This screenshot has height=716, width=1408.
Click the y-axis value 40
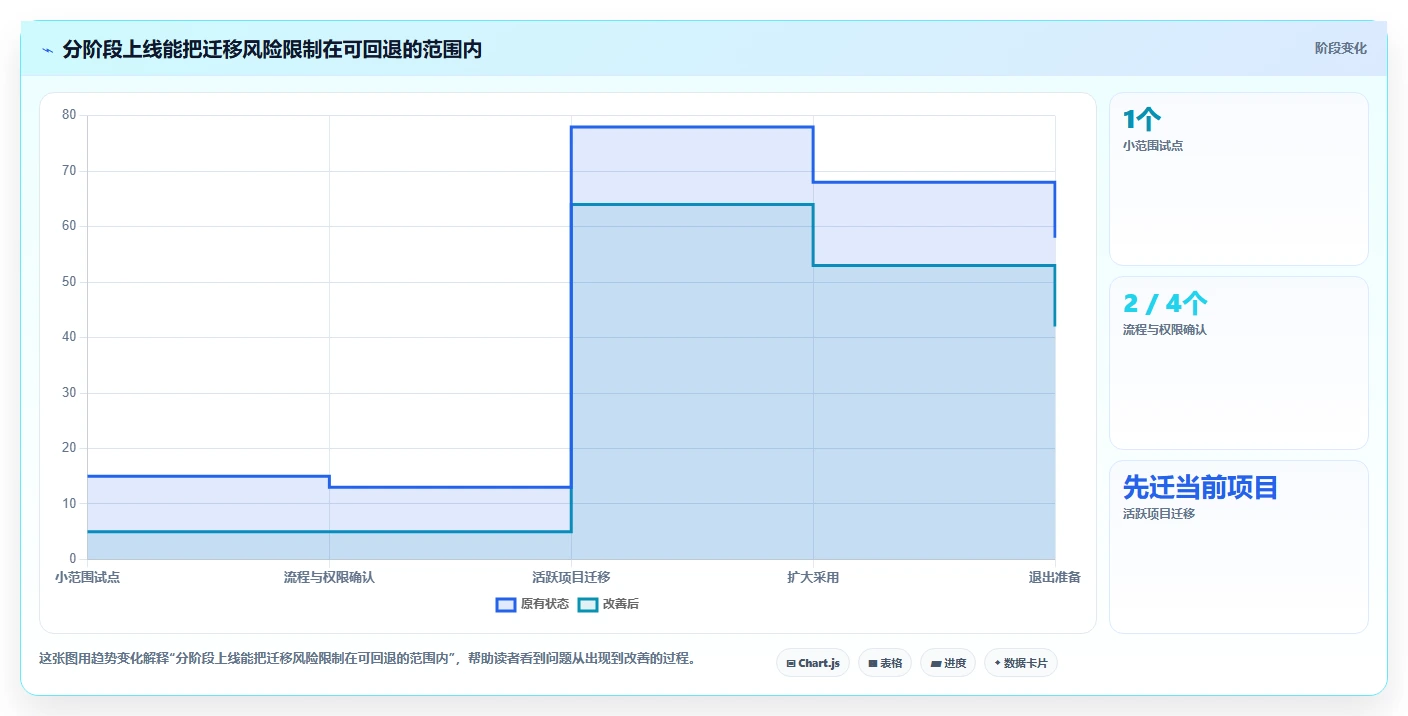[x=69, y=337]
